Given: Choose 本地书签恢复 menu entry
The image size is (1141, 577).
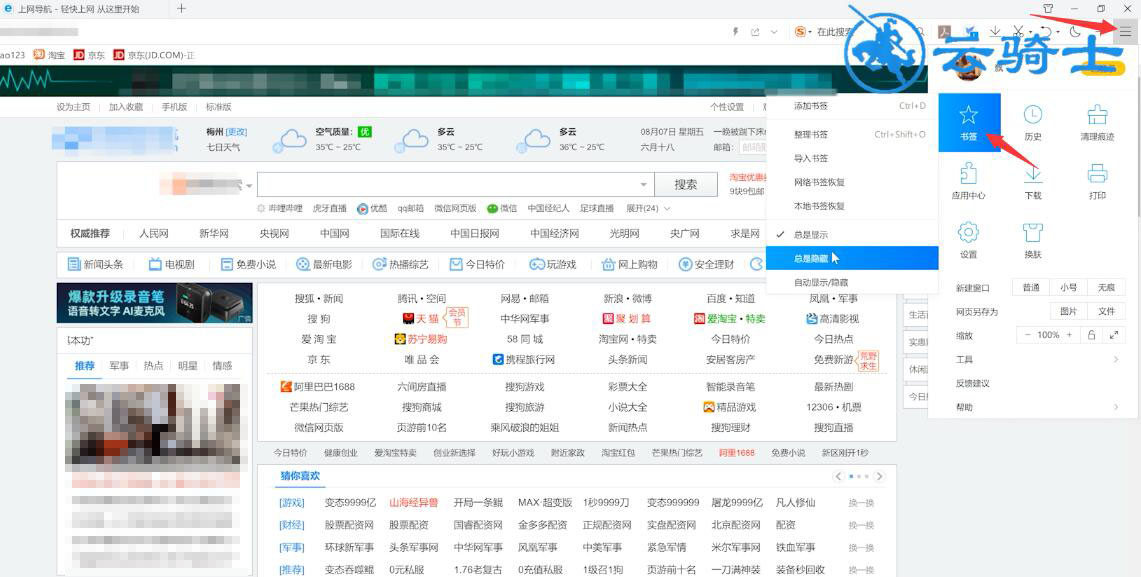Looking at the screenshot, I should [851, 206].
